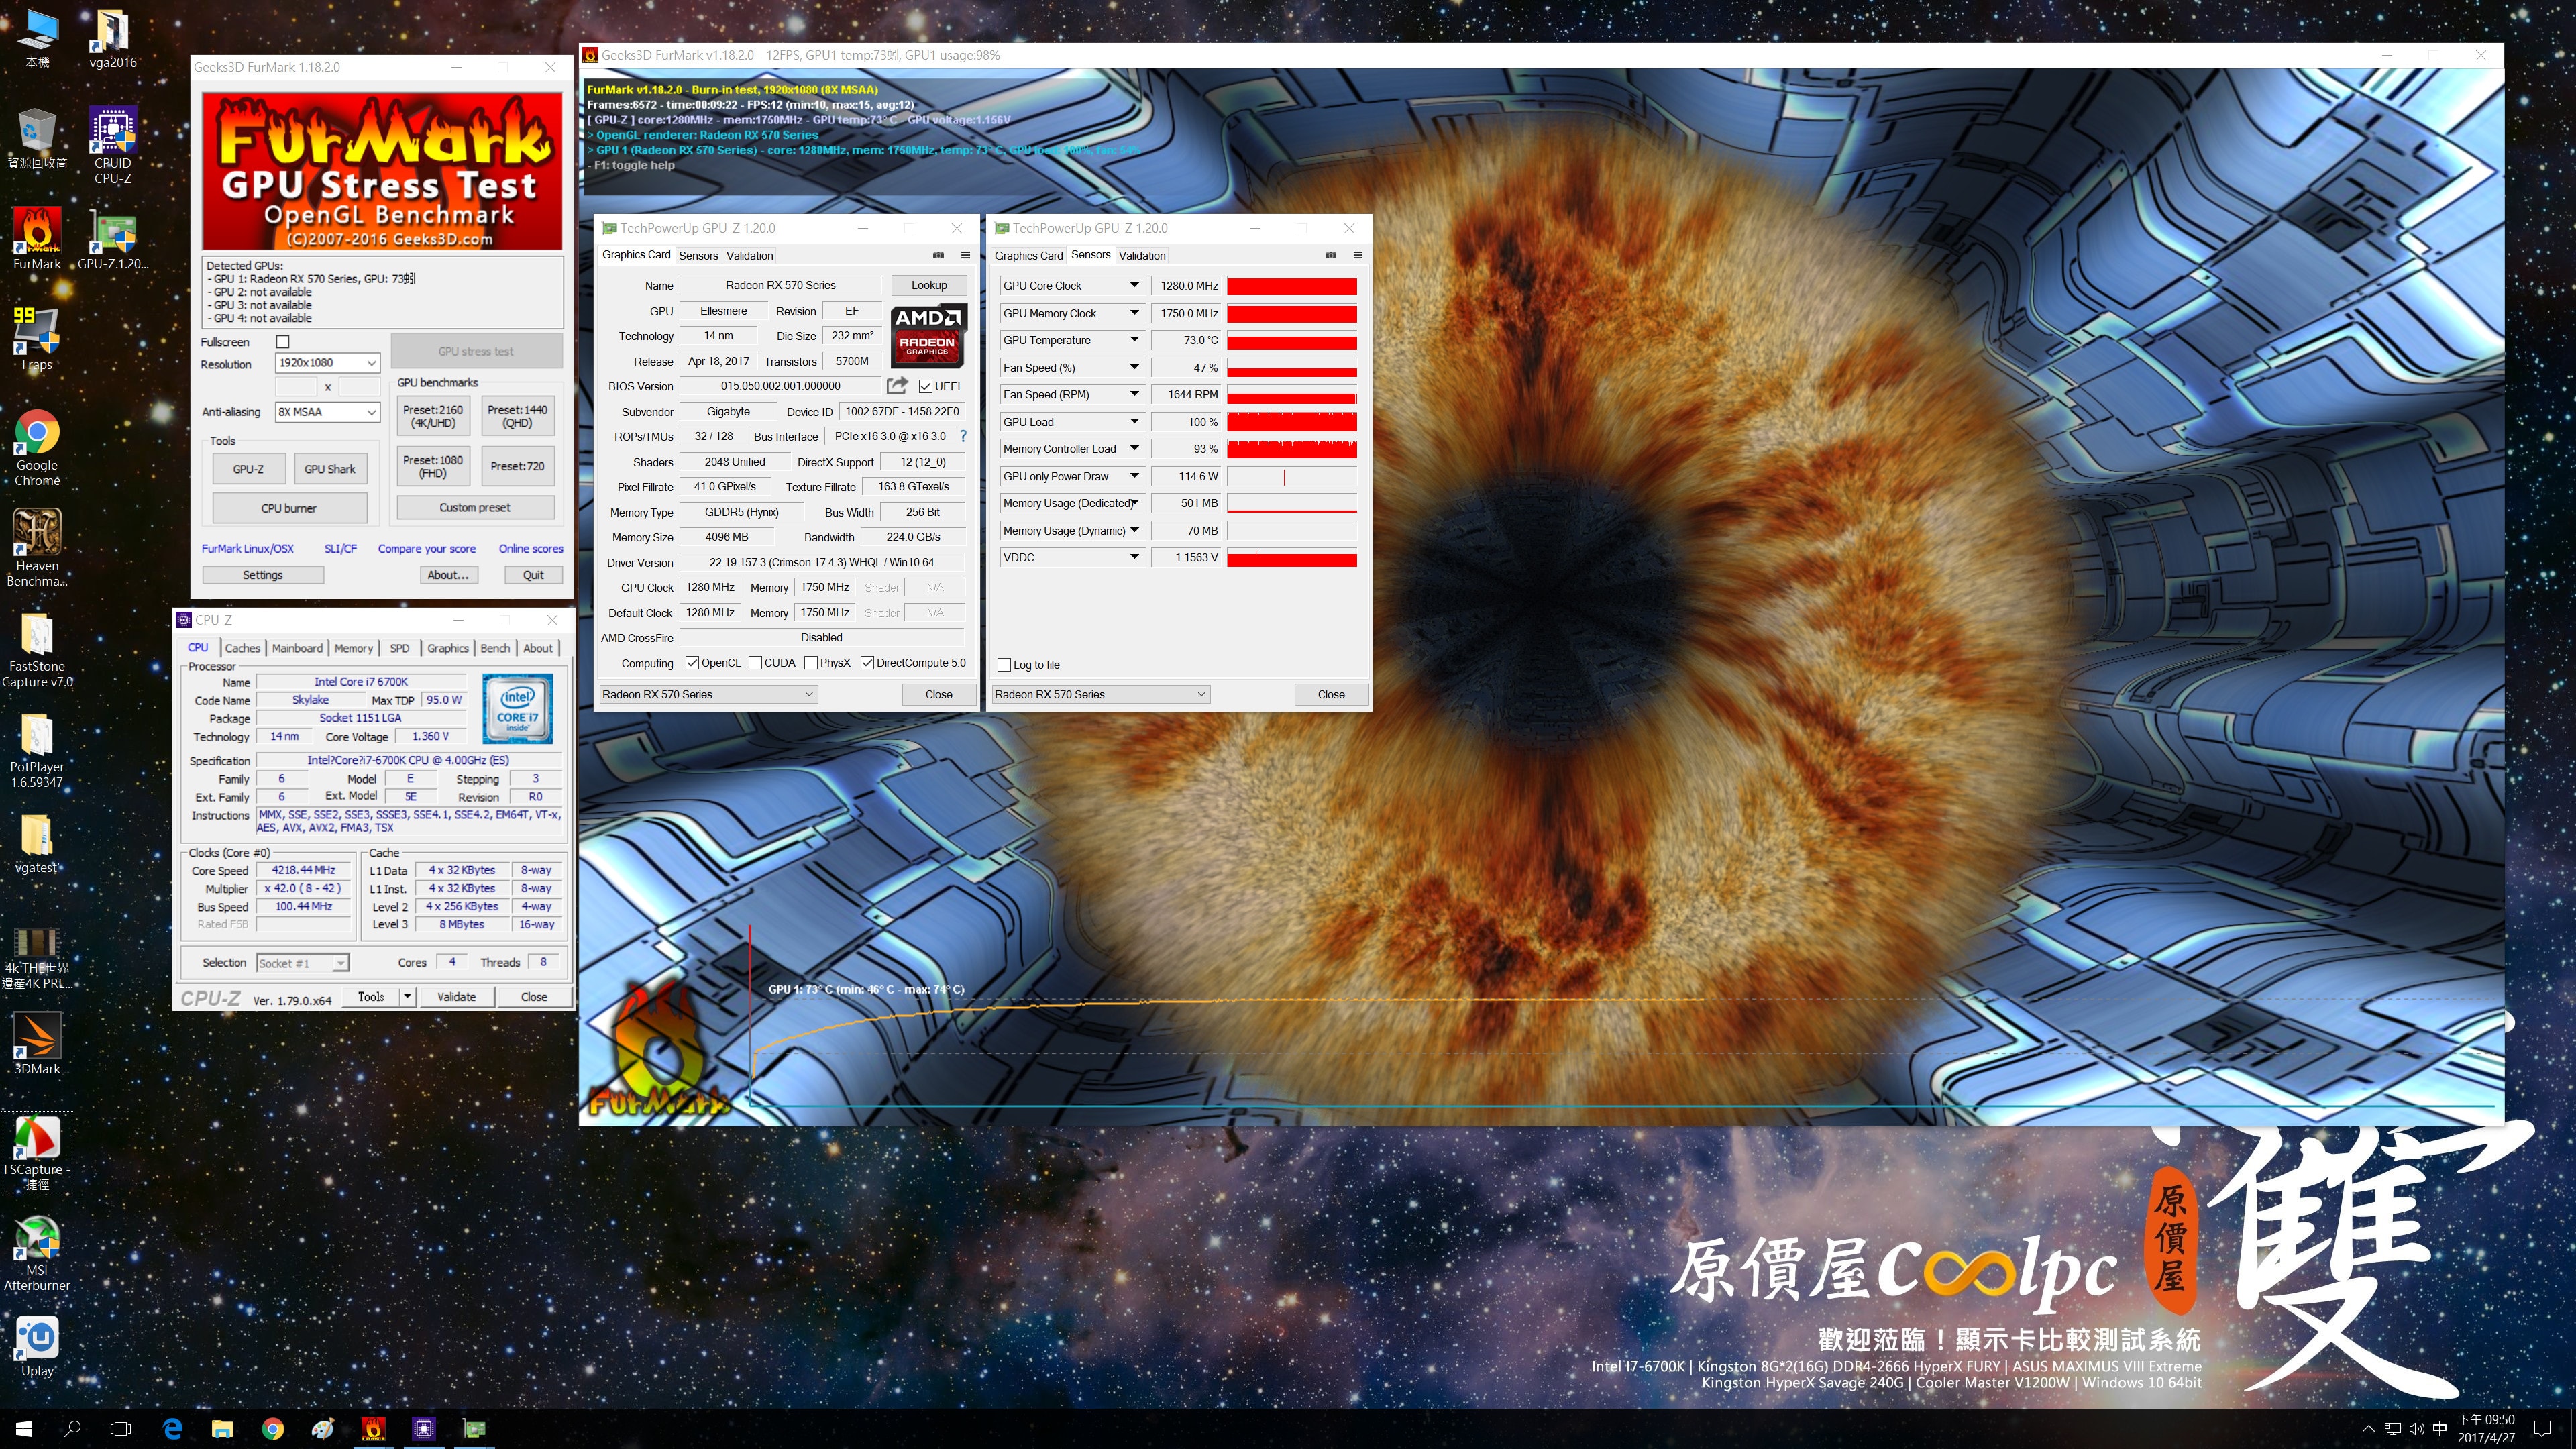Expand GPU Temperature sensor dropdown
2576x1449 pixels.
pos(1134,340)
